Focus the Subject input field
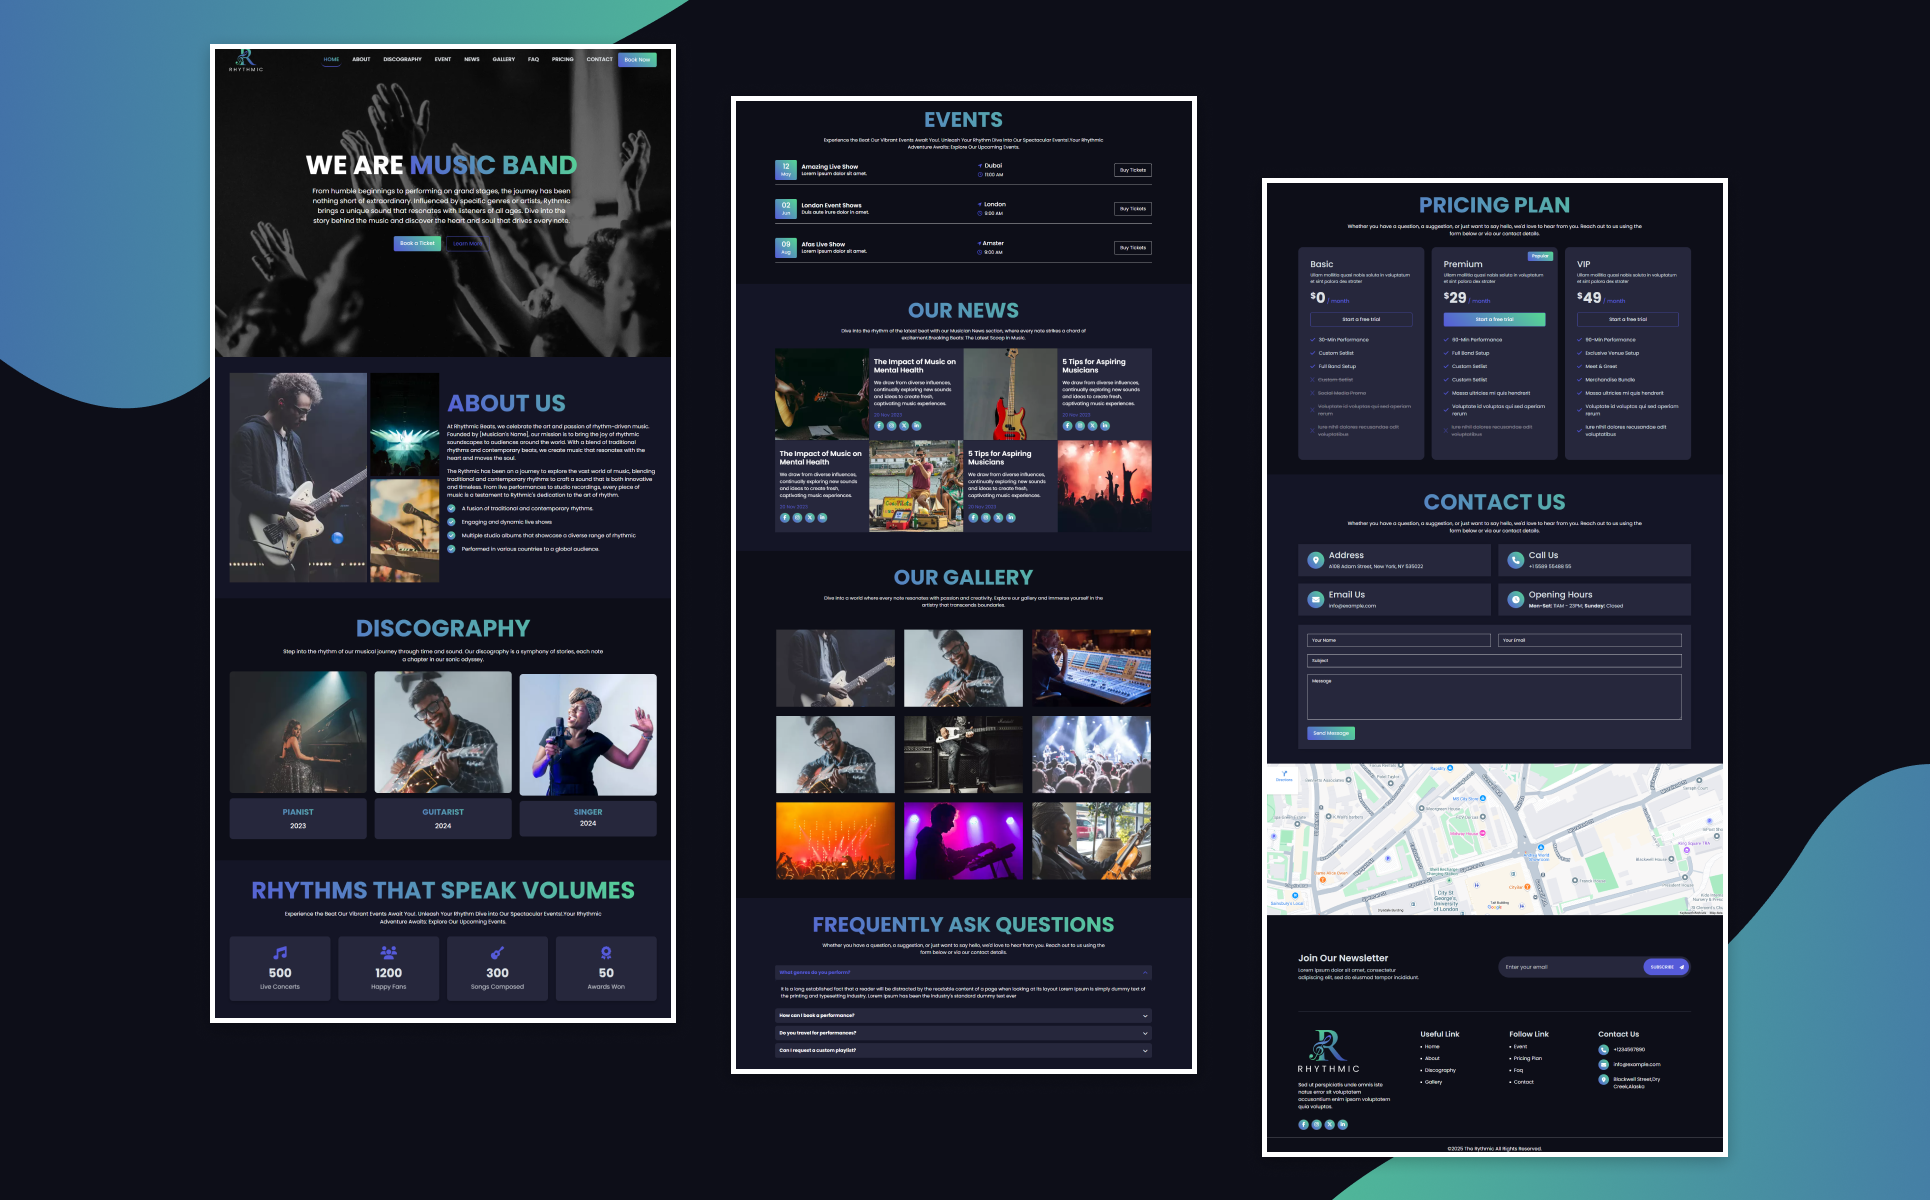Screen dimensions: 1930x1200 point(1494,661)
